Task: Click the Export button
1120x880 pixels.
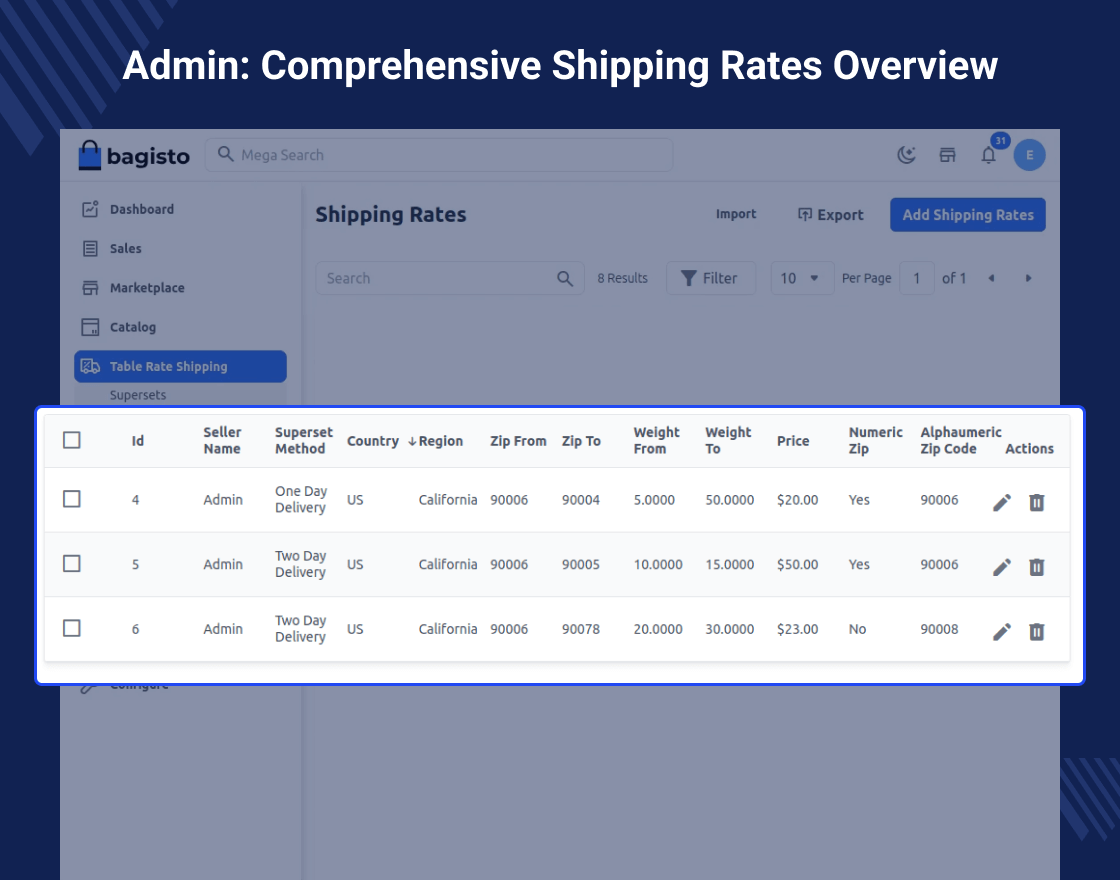Action: click(x=830, y=215)
